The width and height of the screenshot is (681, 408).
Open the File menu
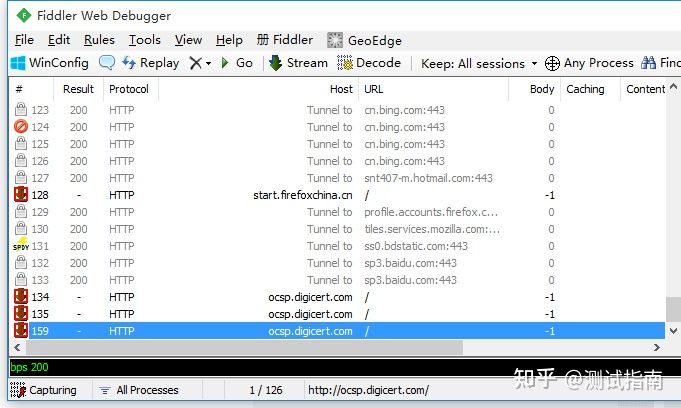click(24, 40)
